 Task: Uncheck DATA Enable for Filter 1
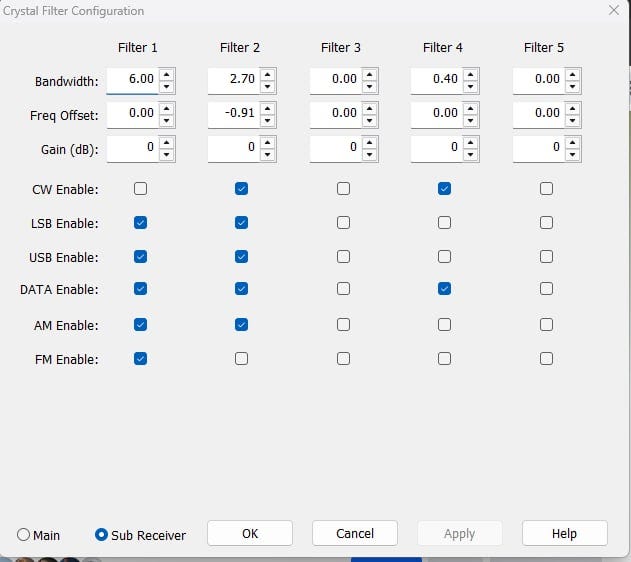click(140, 289)
